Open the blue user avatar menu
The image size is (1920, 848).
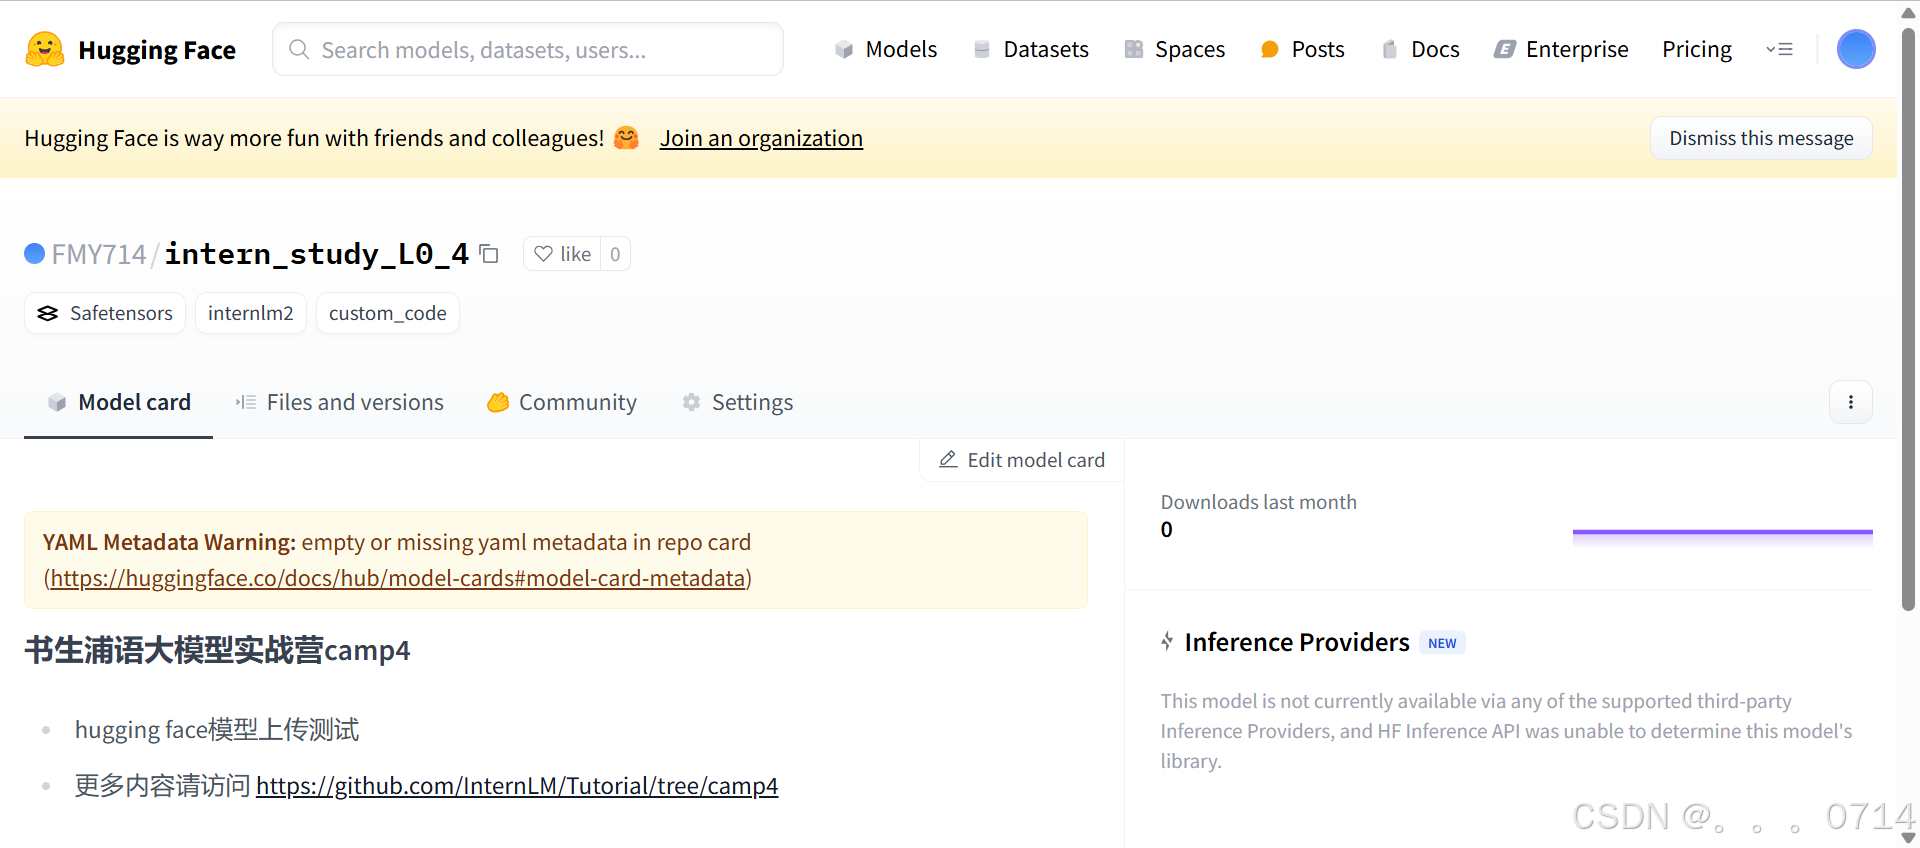pyautogui.click(x=1856, y=49)
